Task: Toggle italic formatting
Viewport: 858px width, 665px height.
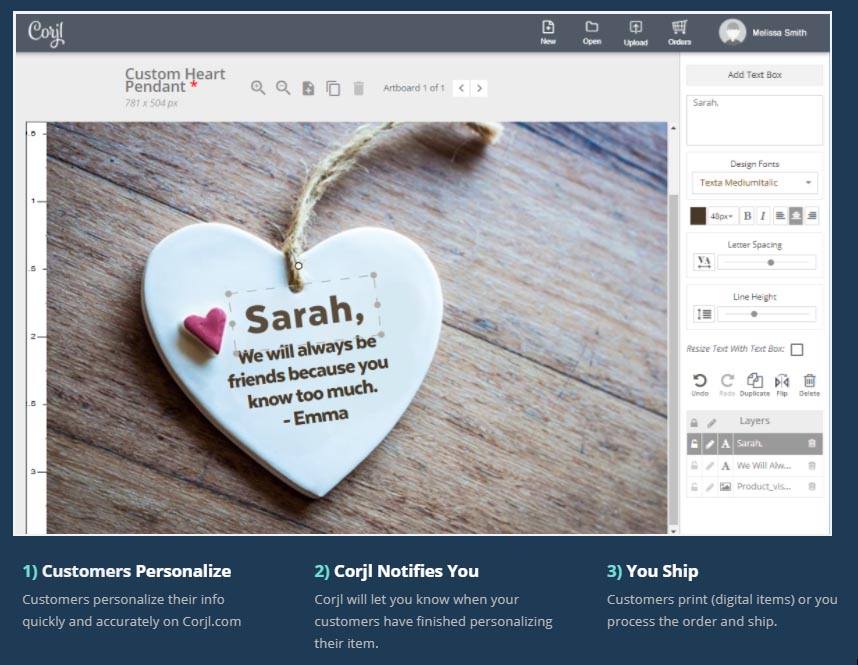Action: (x=763, y=216)
